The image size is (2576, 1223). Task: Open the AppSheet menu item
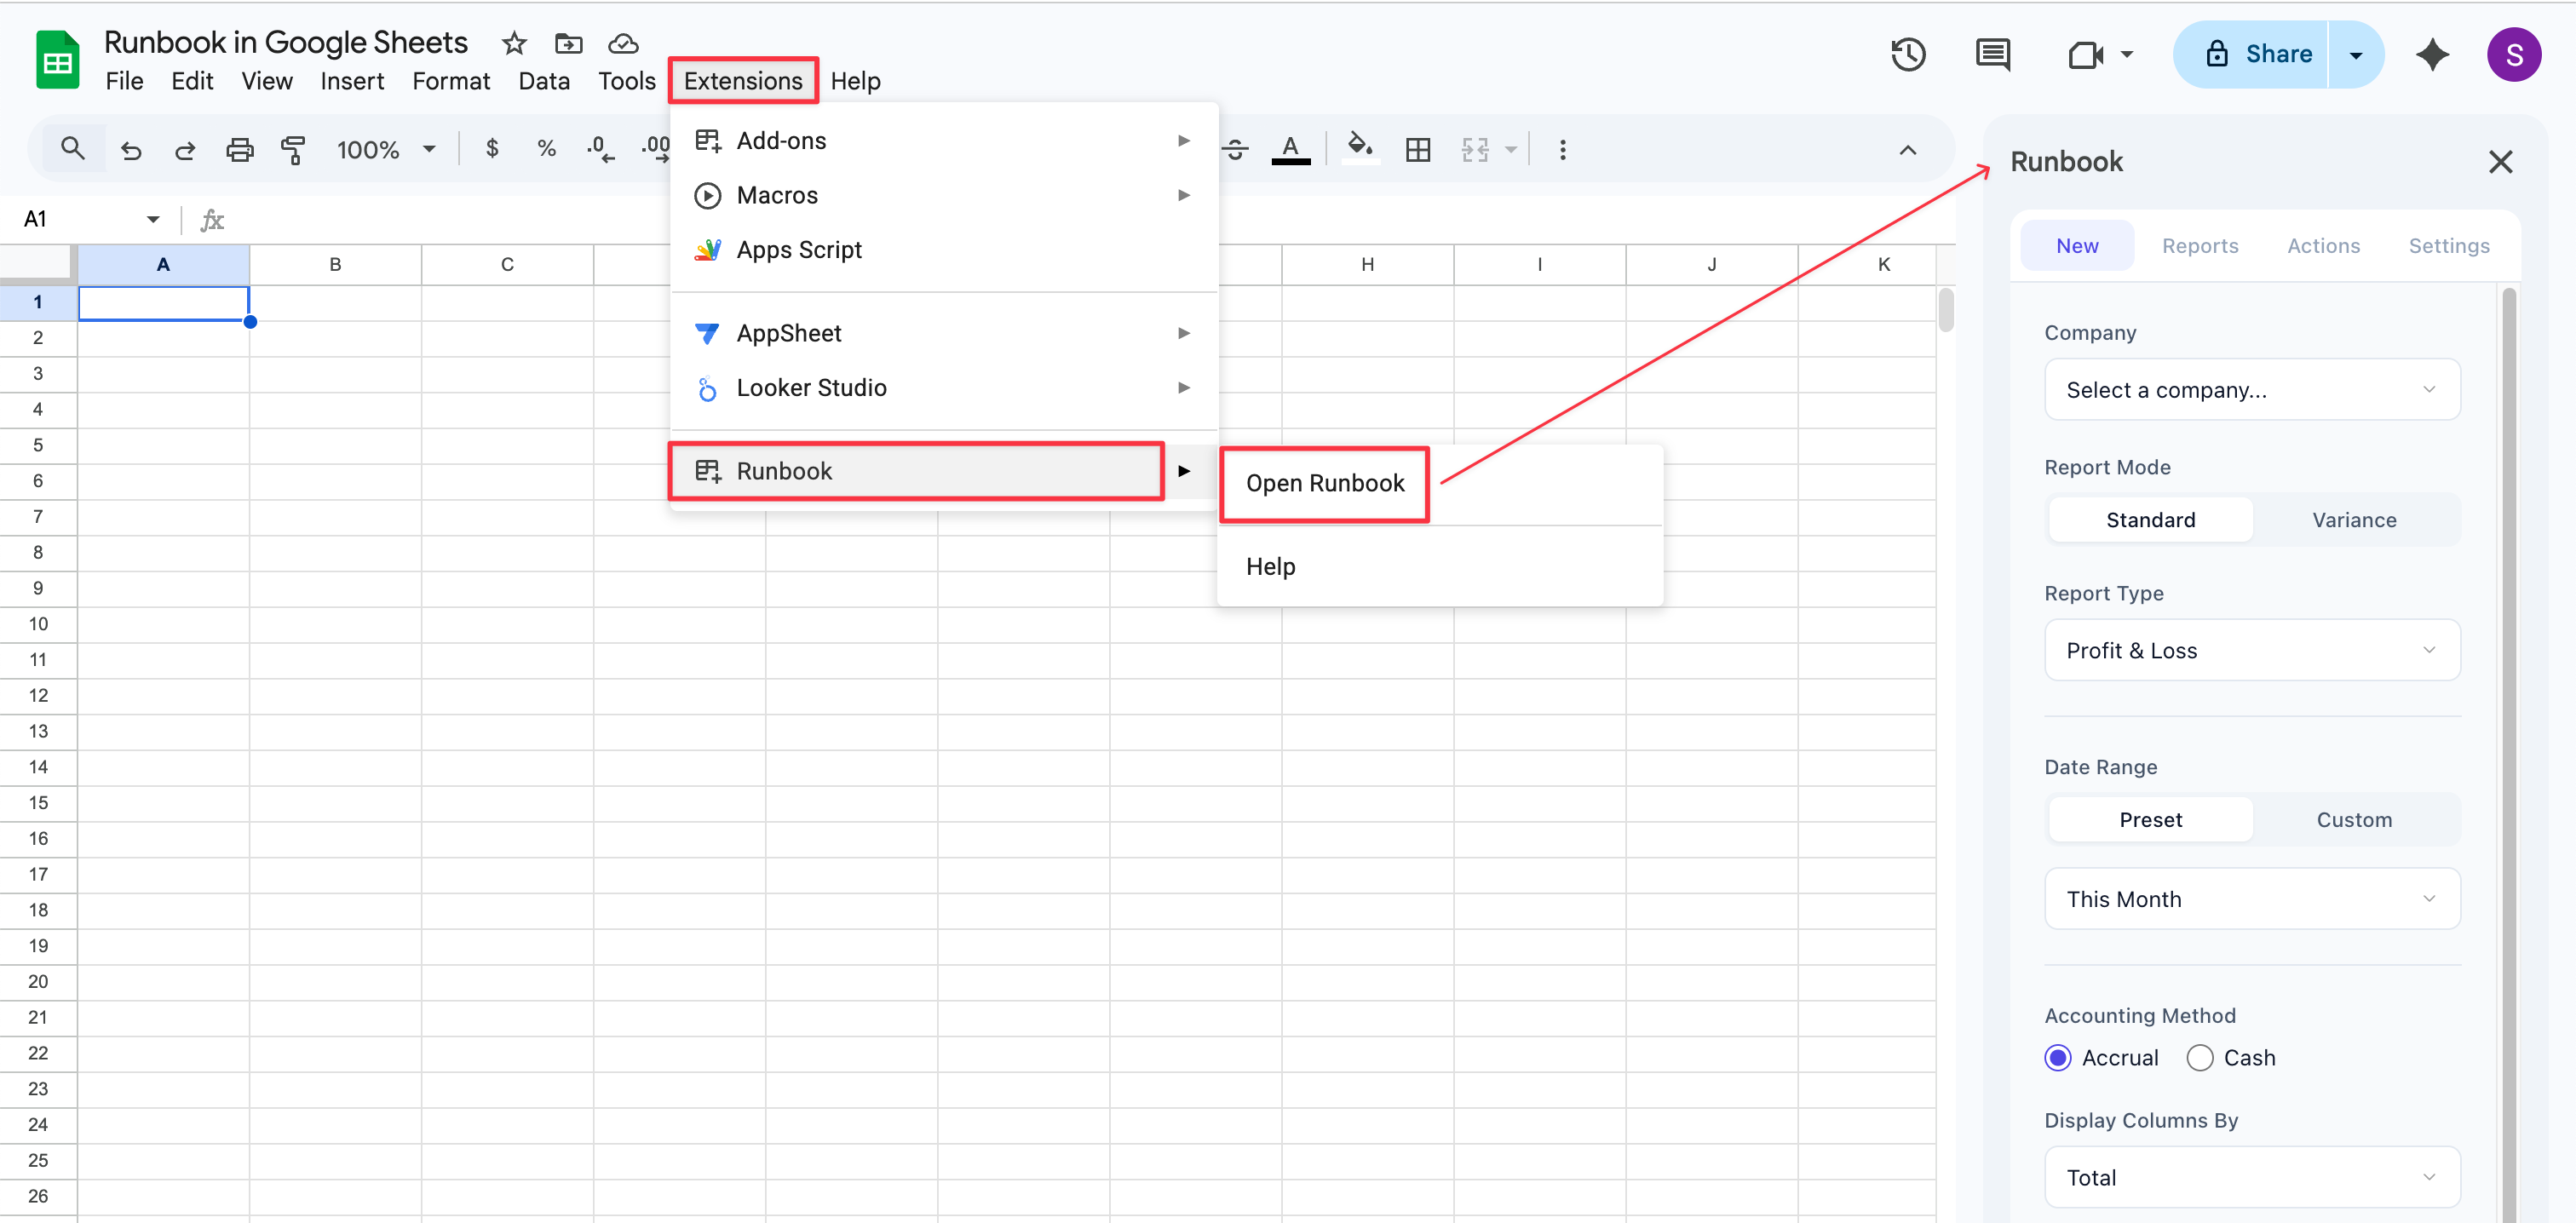(x=944, y=333)
